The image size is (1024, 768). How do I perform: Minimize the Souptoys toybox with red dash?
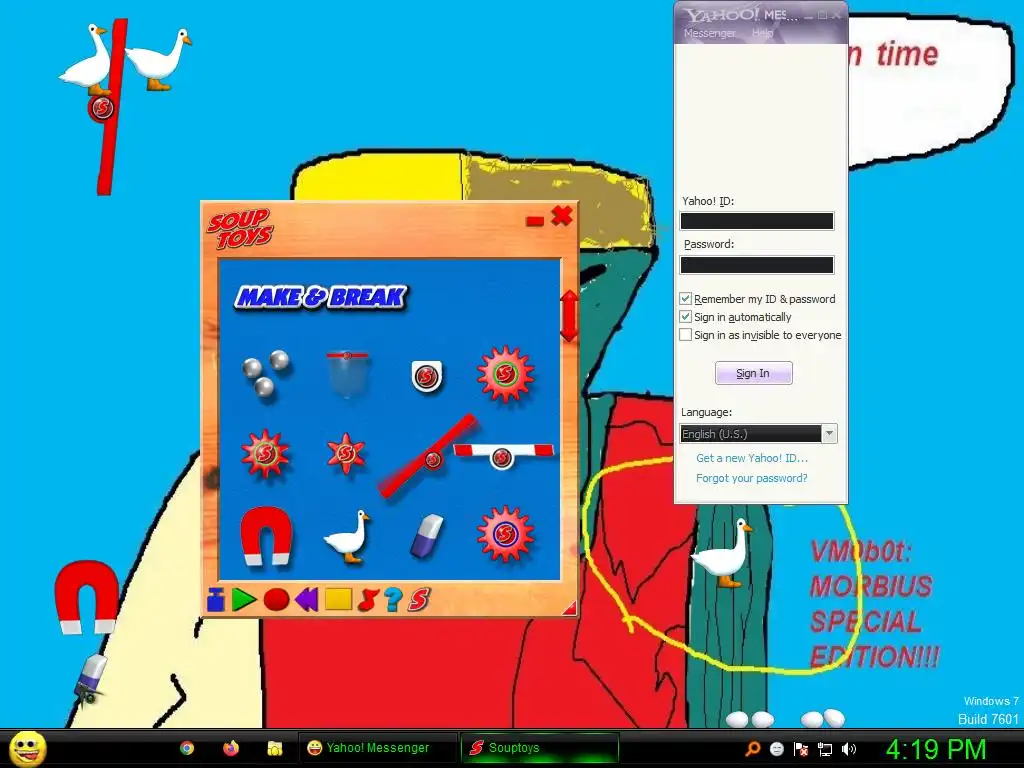click(x=535, y=221)
